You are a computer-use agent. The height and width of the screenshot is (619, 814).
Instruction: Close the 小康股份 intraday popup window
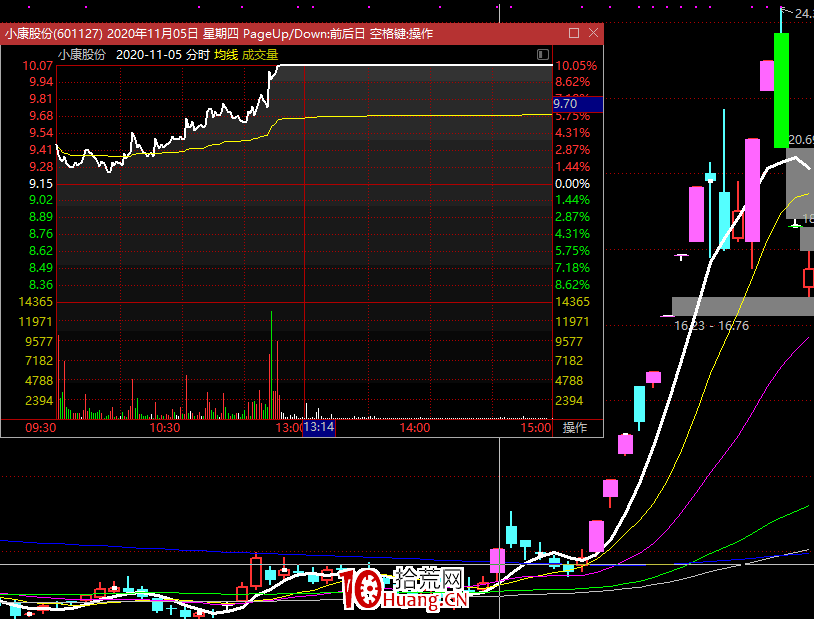click(x=593, y=33)
